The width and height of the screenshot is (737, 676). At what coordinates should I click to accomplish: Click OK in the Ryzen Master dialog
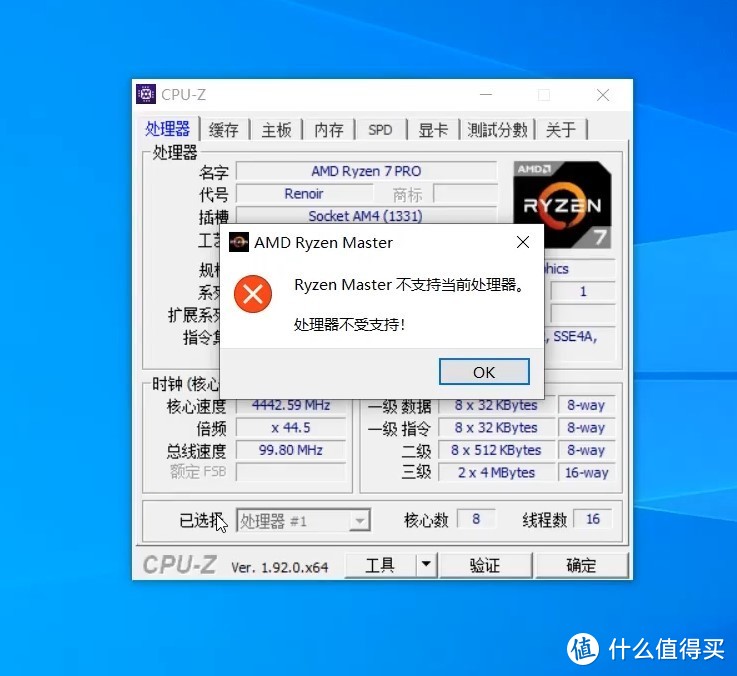(x=484, y=372)
